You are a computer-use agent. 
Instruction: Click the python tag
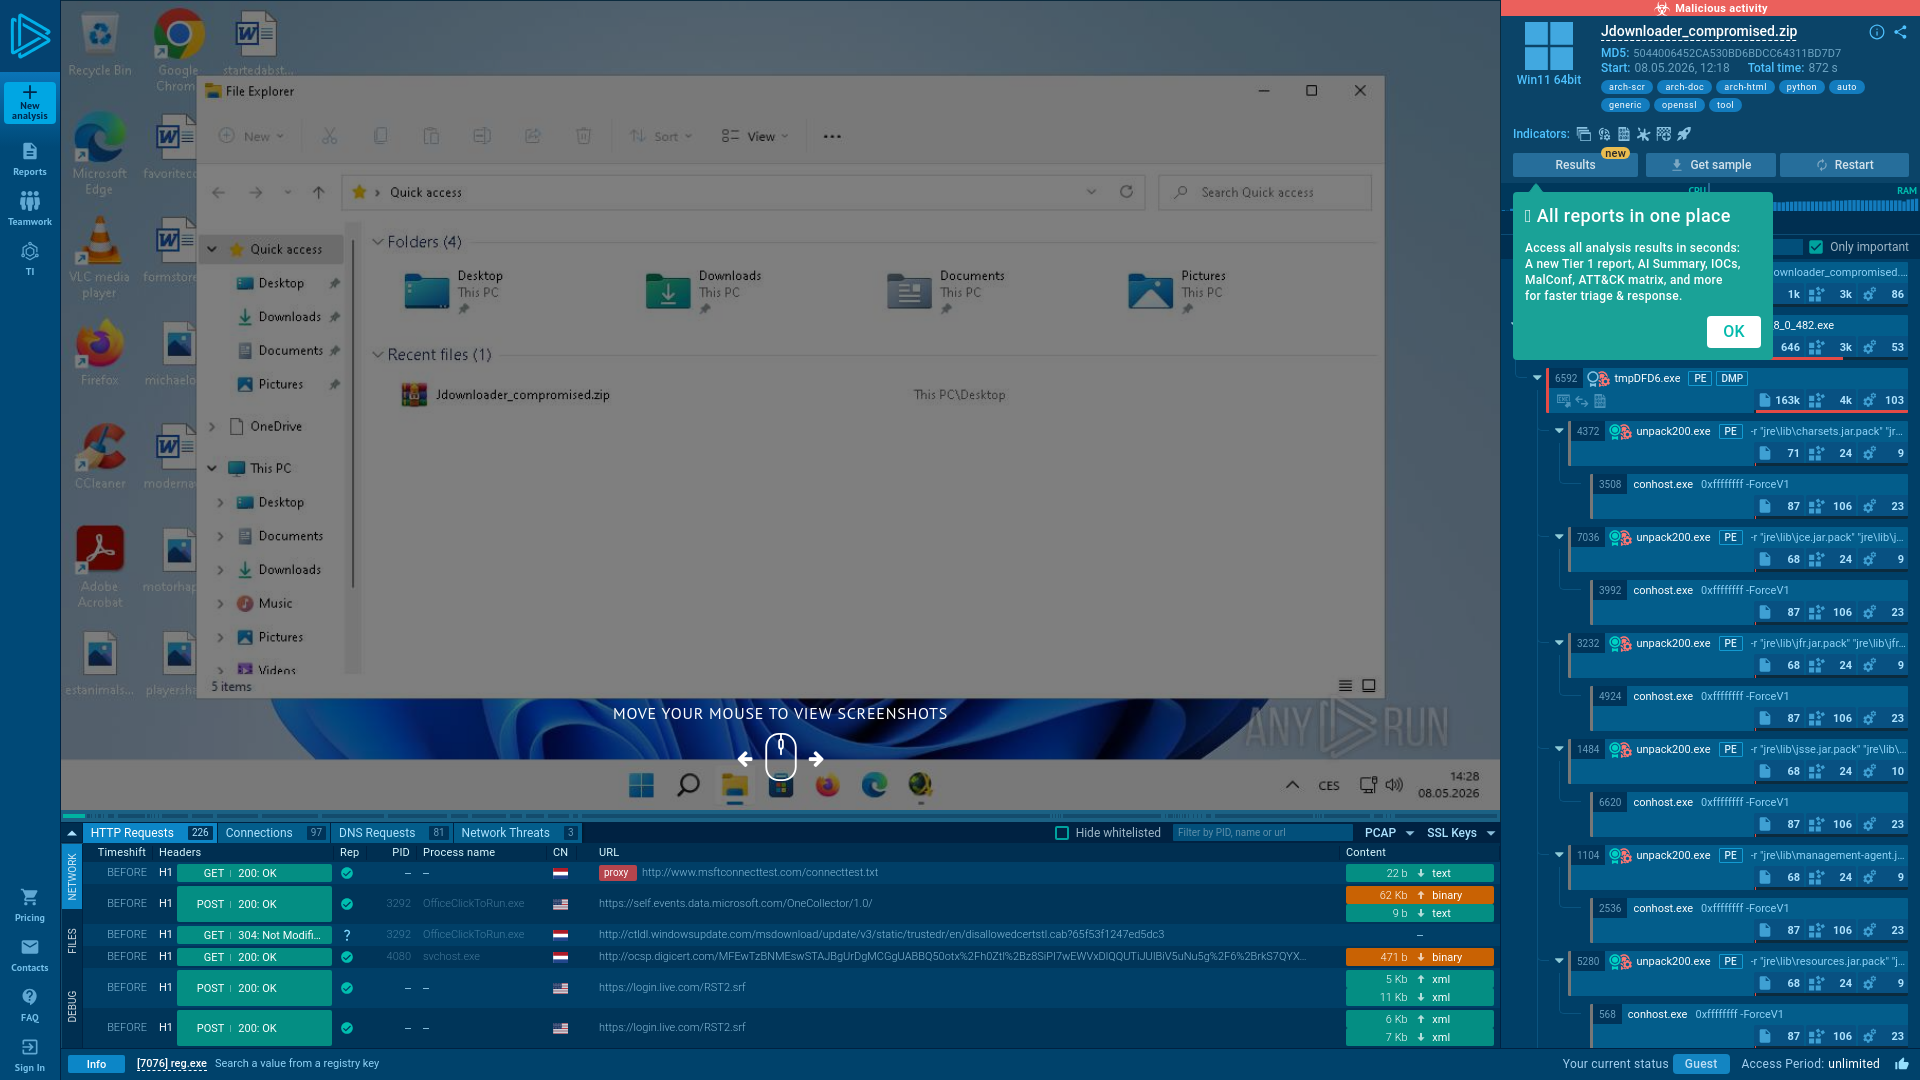tap(1801, 87)
